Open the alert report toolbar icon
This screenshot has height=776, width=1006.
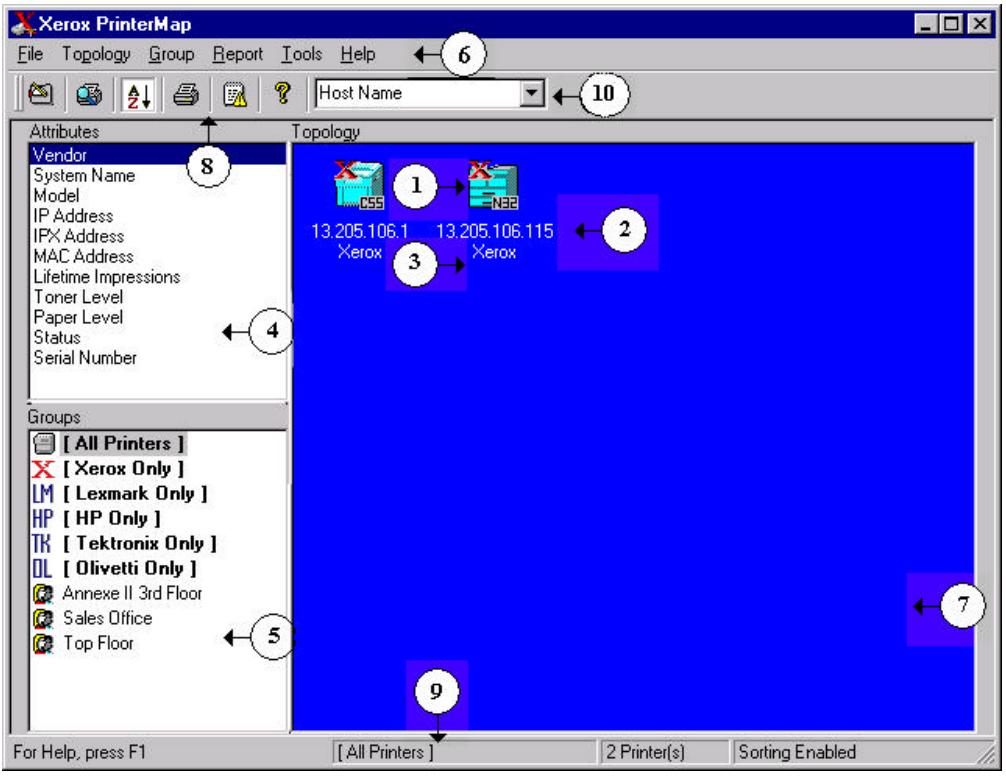[x=234, y=94]
